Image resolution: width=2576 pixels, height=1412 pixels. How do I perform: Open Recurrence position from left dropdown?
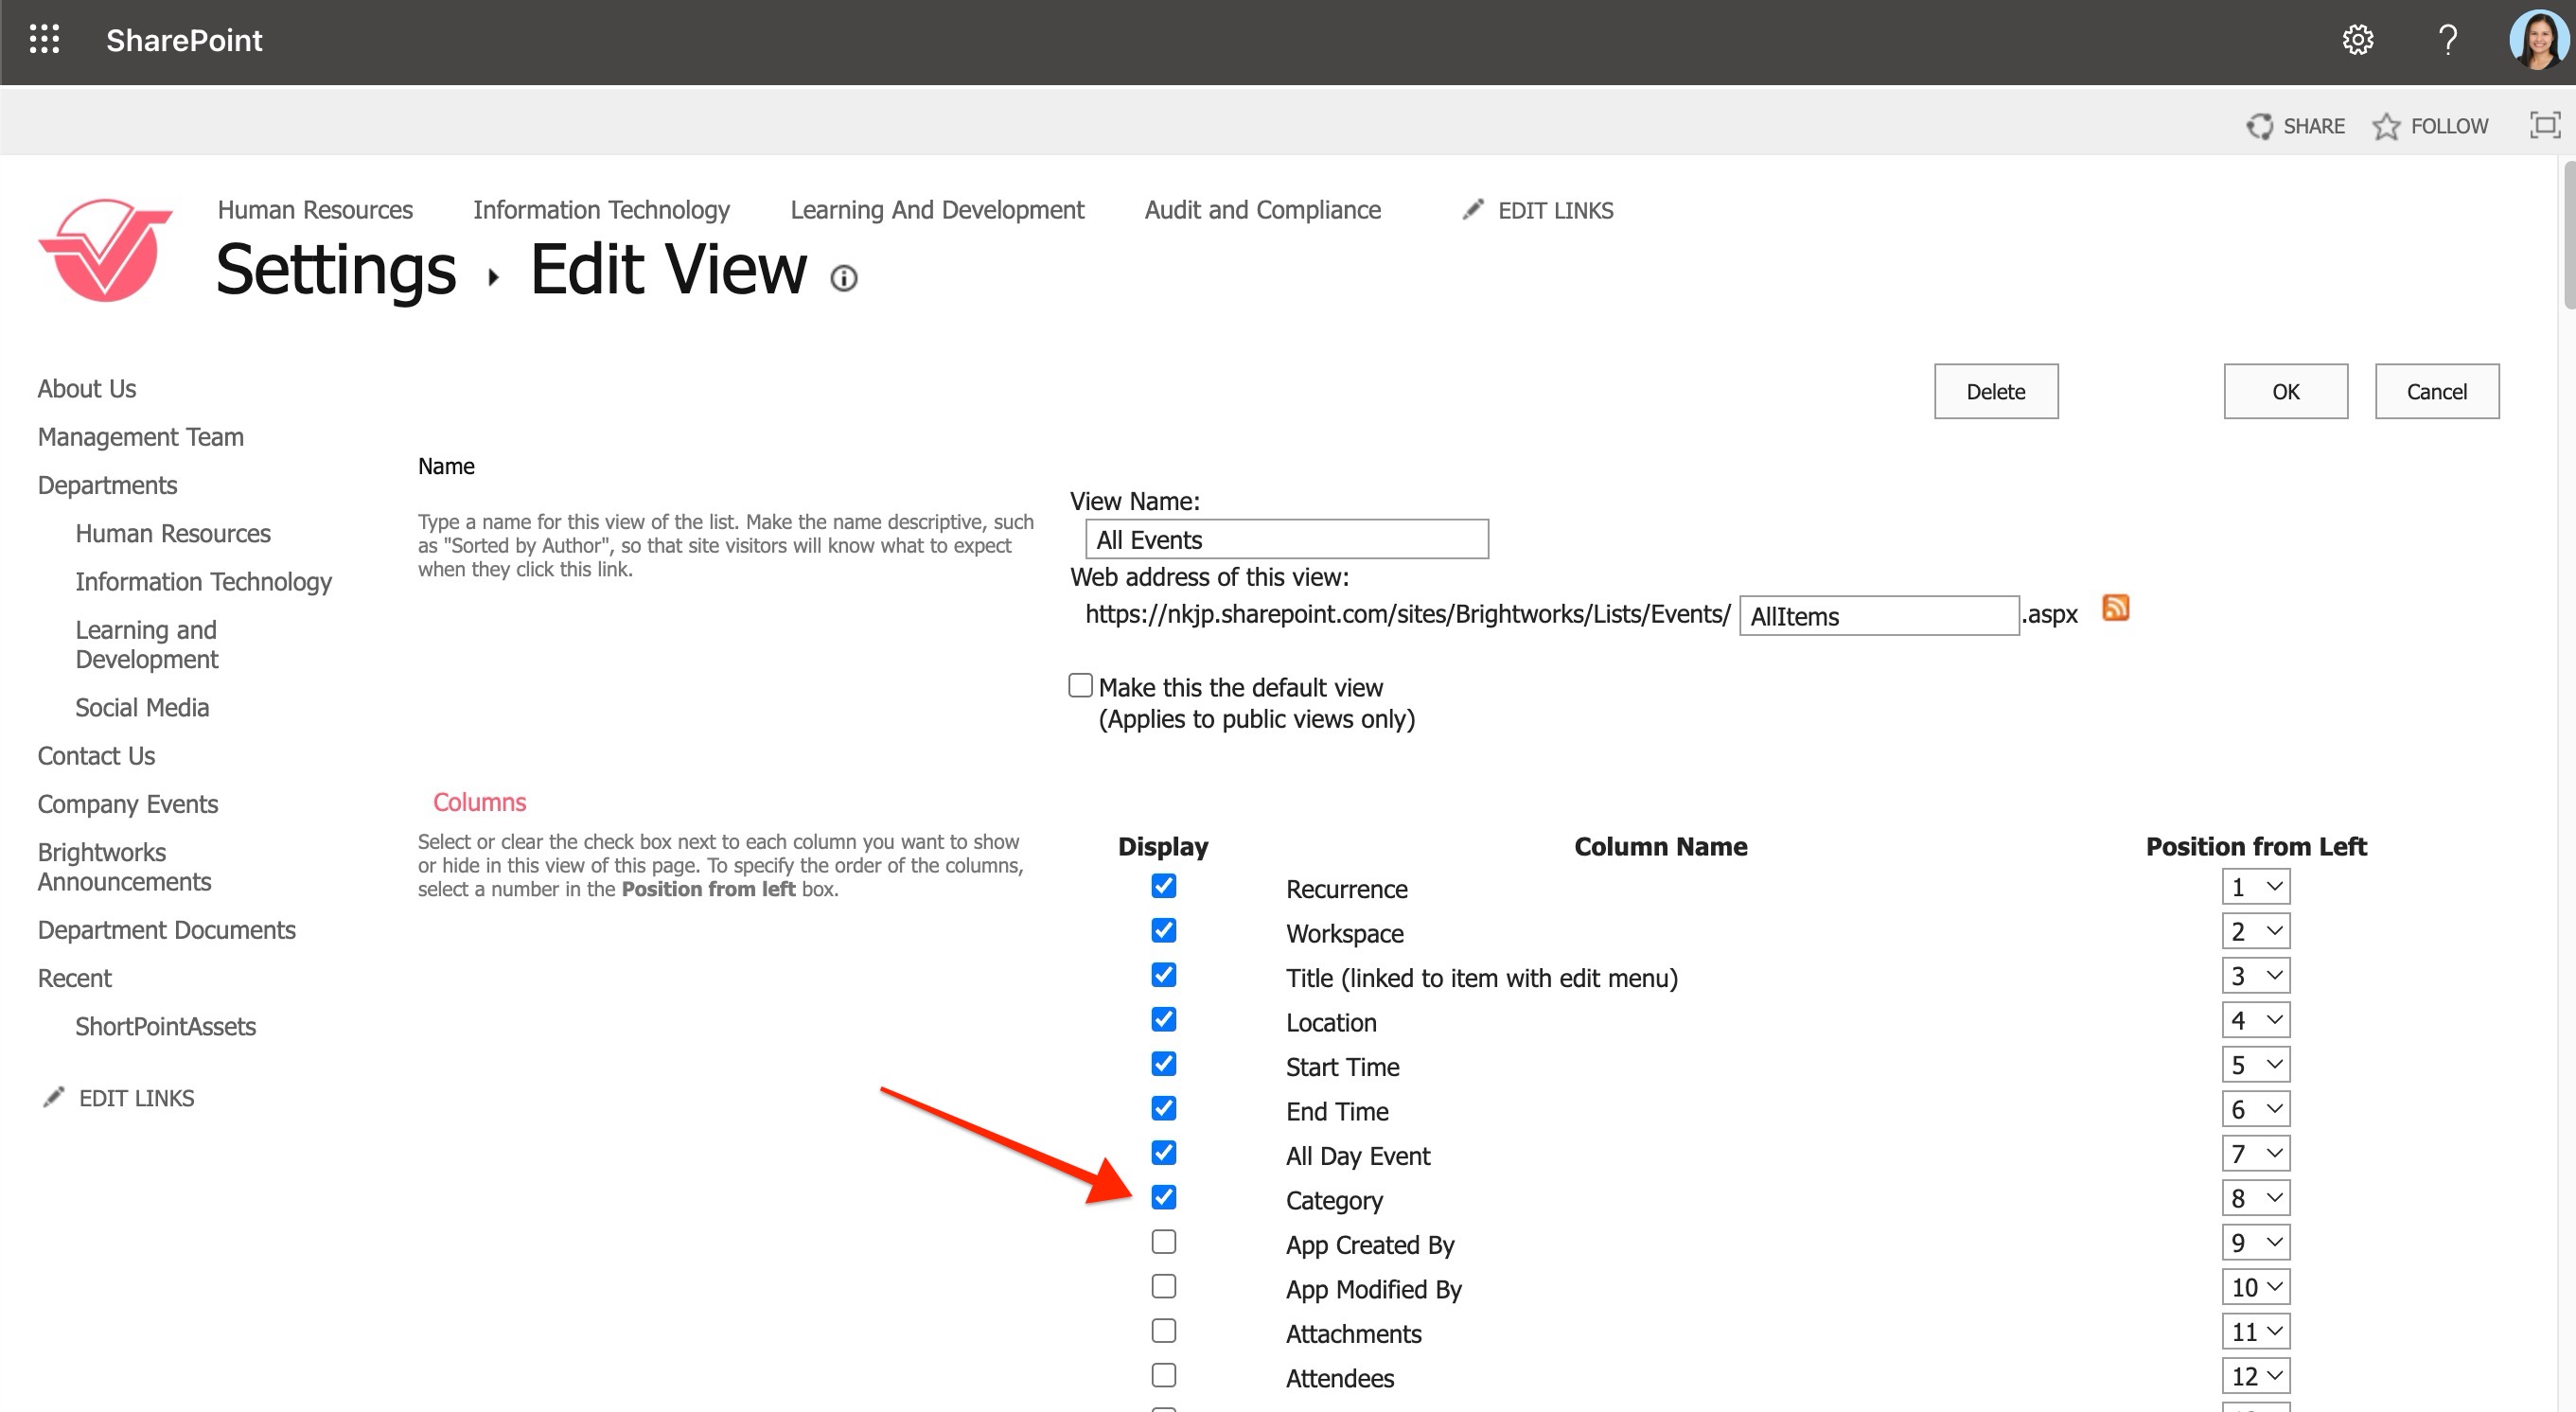coord(2256,887)
